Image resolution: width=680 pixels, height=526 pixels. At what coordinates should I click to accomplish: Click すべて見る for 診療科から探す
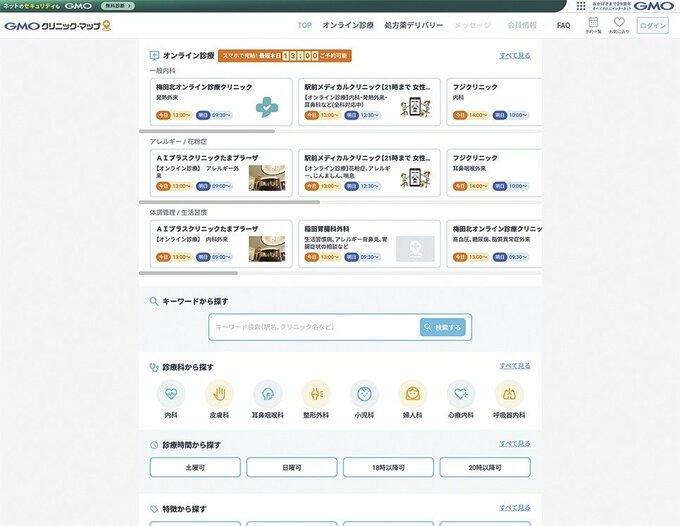tap(515, 366)
